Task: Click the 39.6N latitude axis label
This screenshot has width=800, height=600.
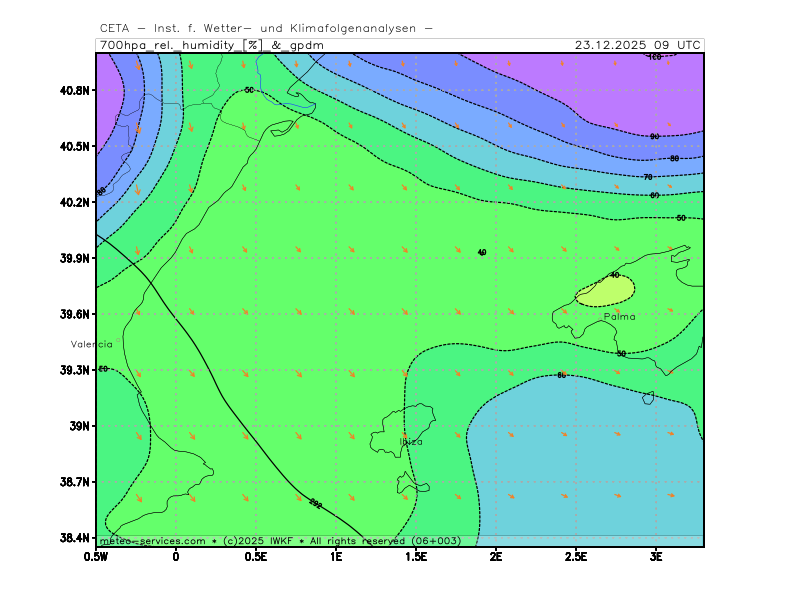Action: (74, 314)
